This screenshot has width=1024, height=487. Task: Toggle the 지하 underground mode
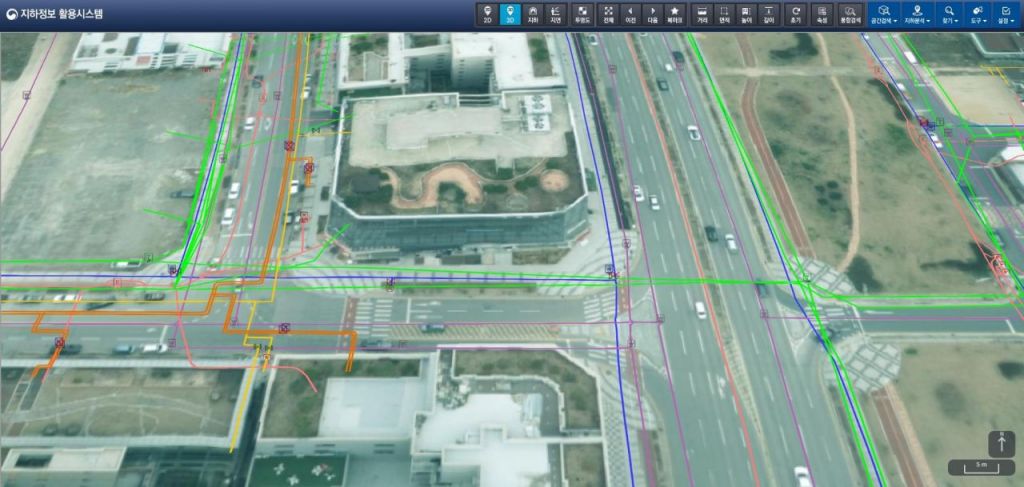(533, 14)
